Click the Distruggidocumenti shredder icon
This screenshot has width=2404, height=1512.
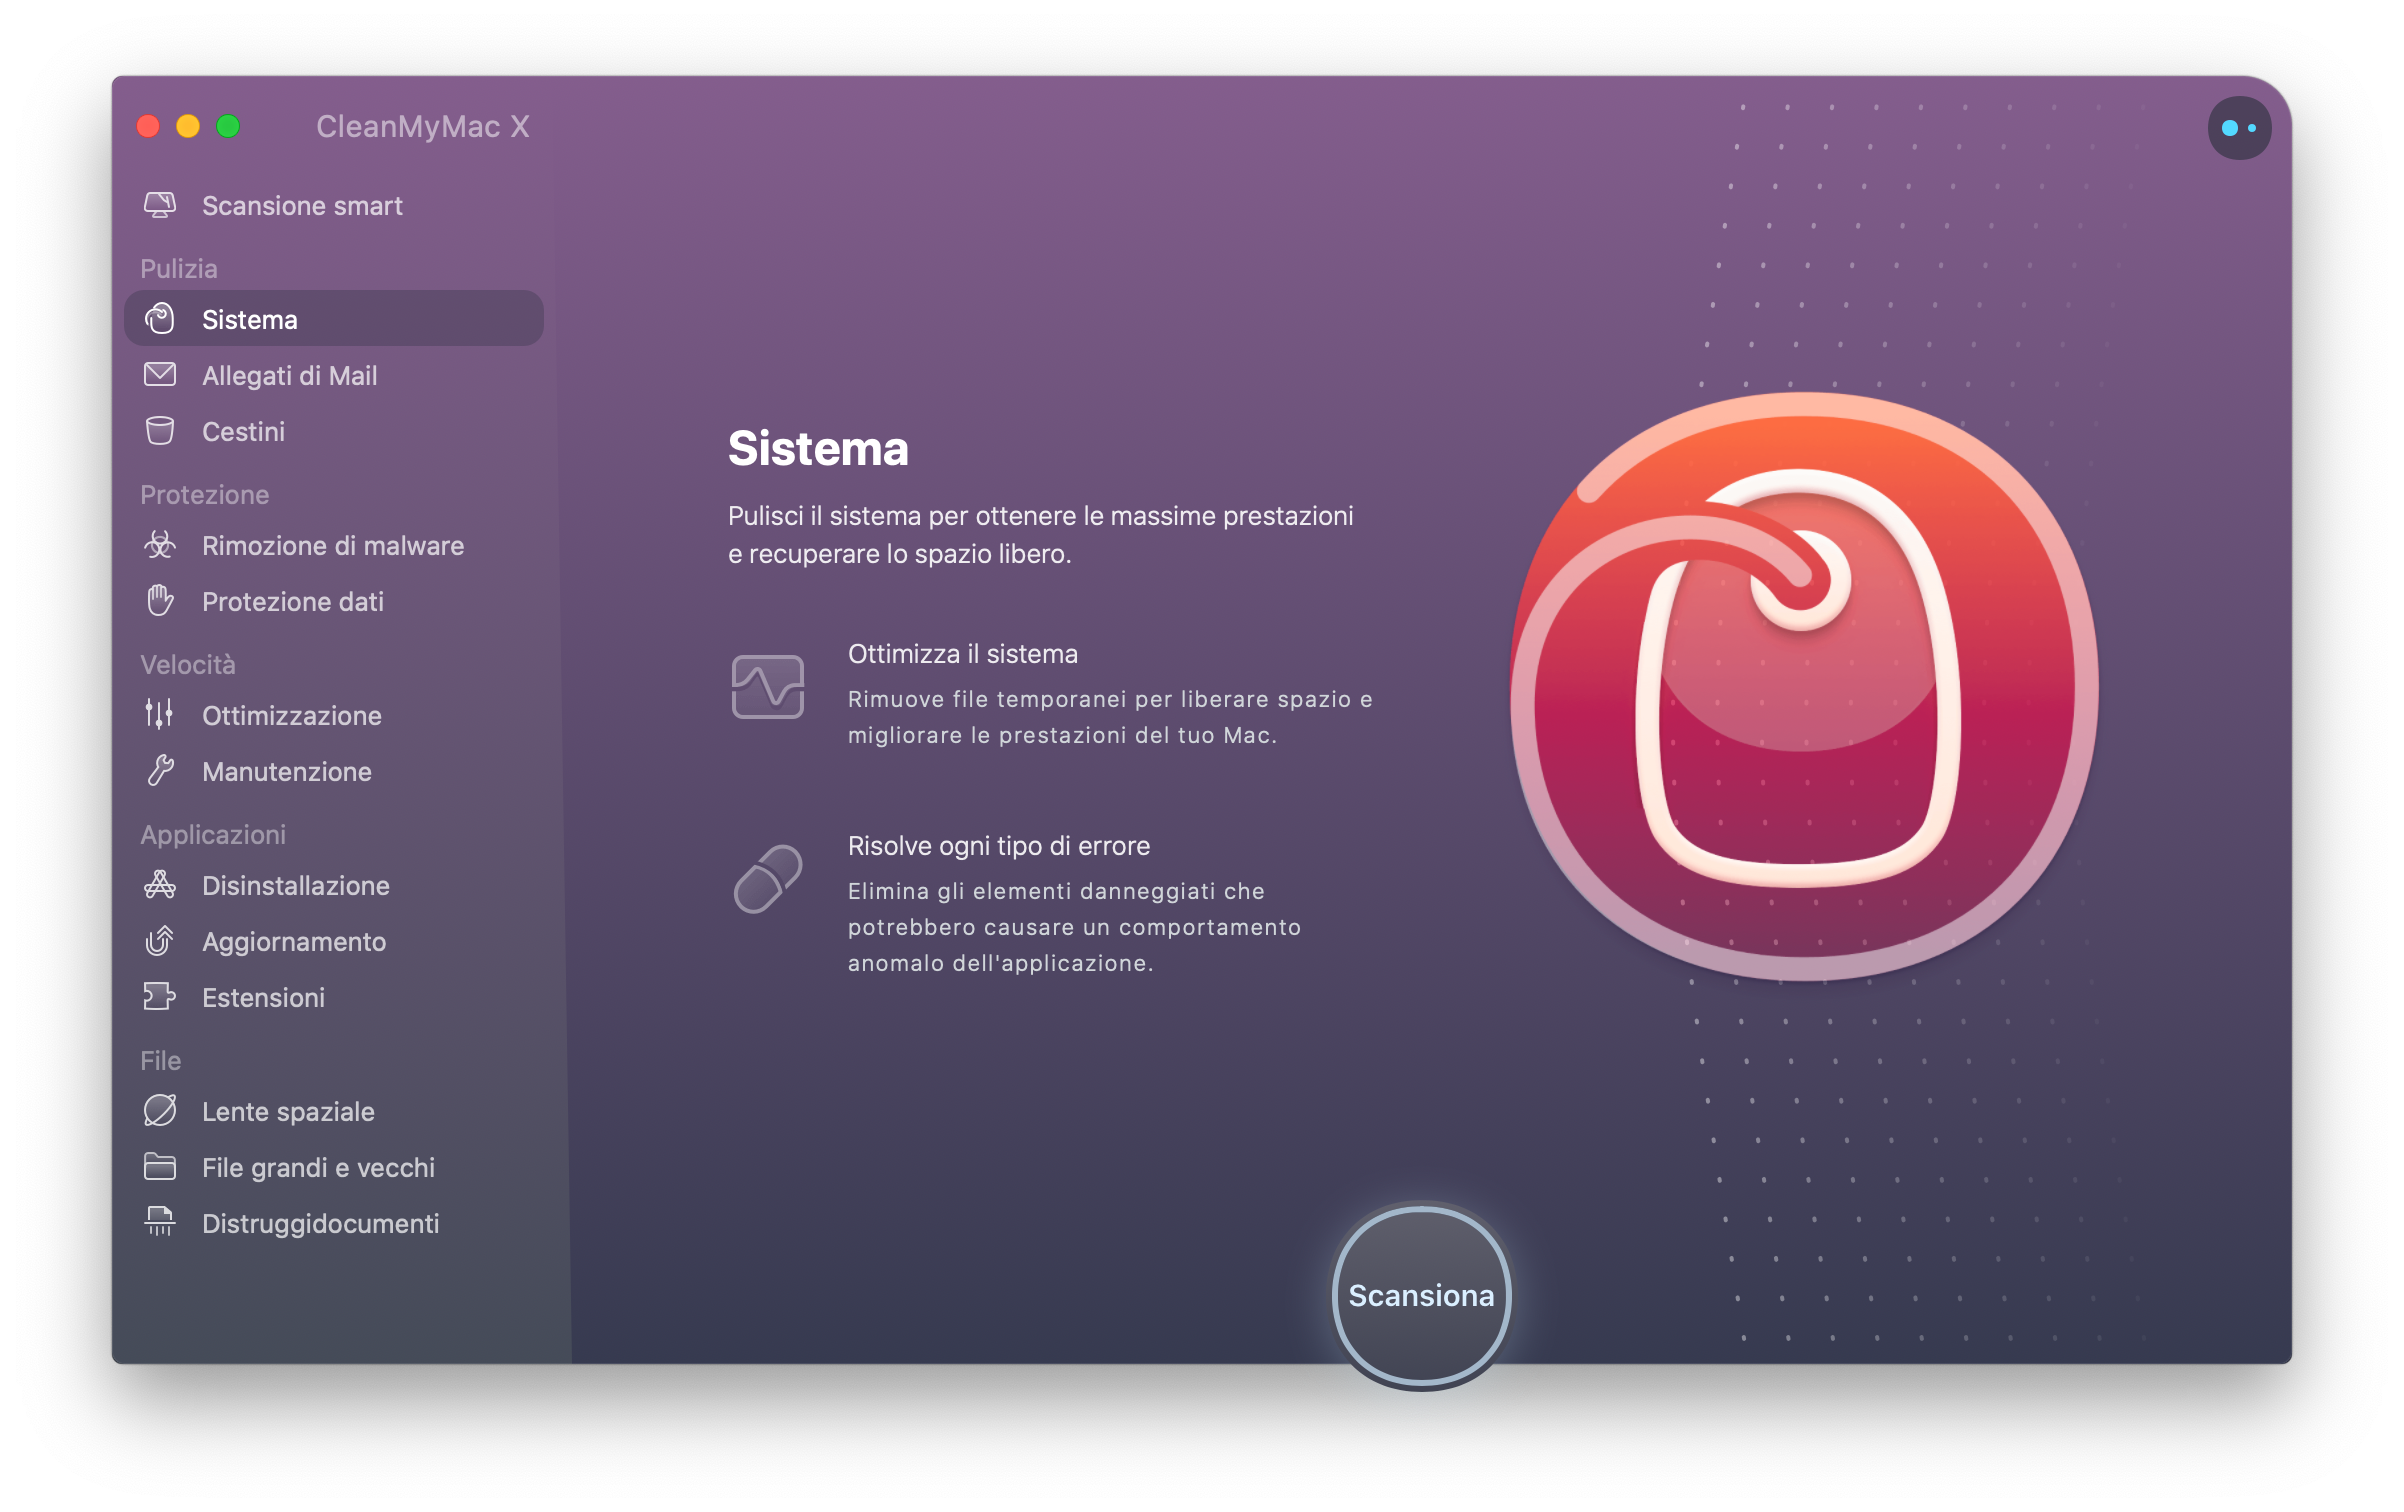(160, 1222)
